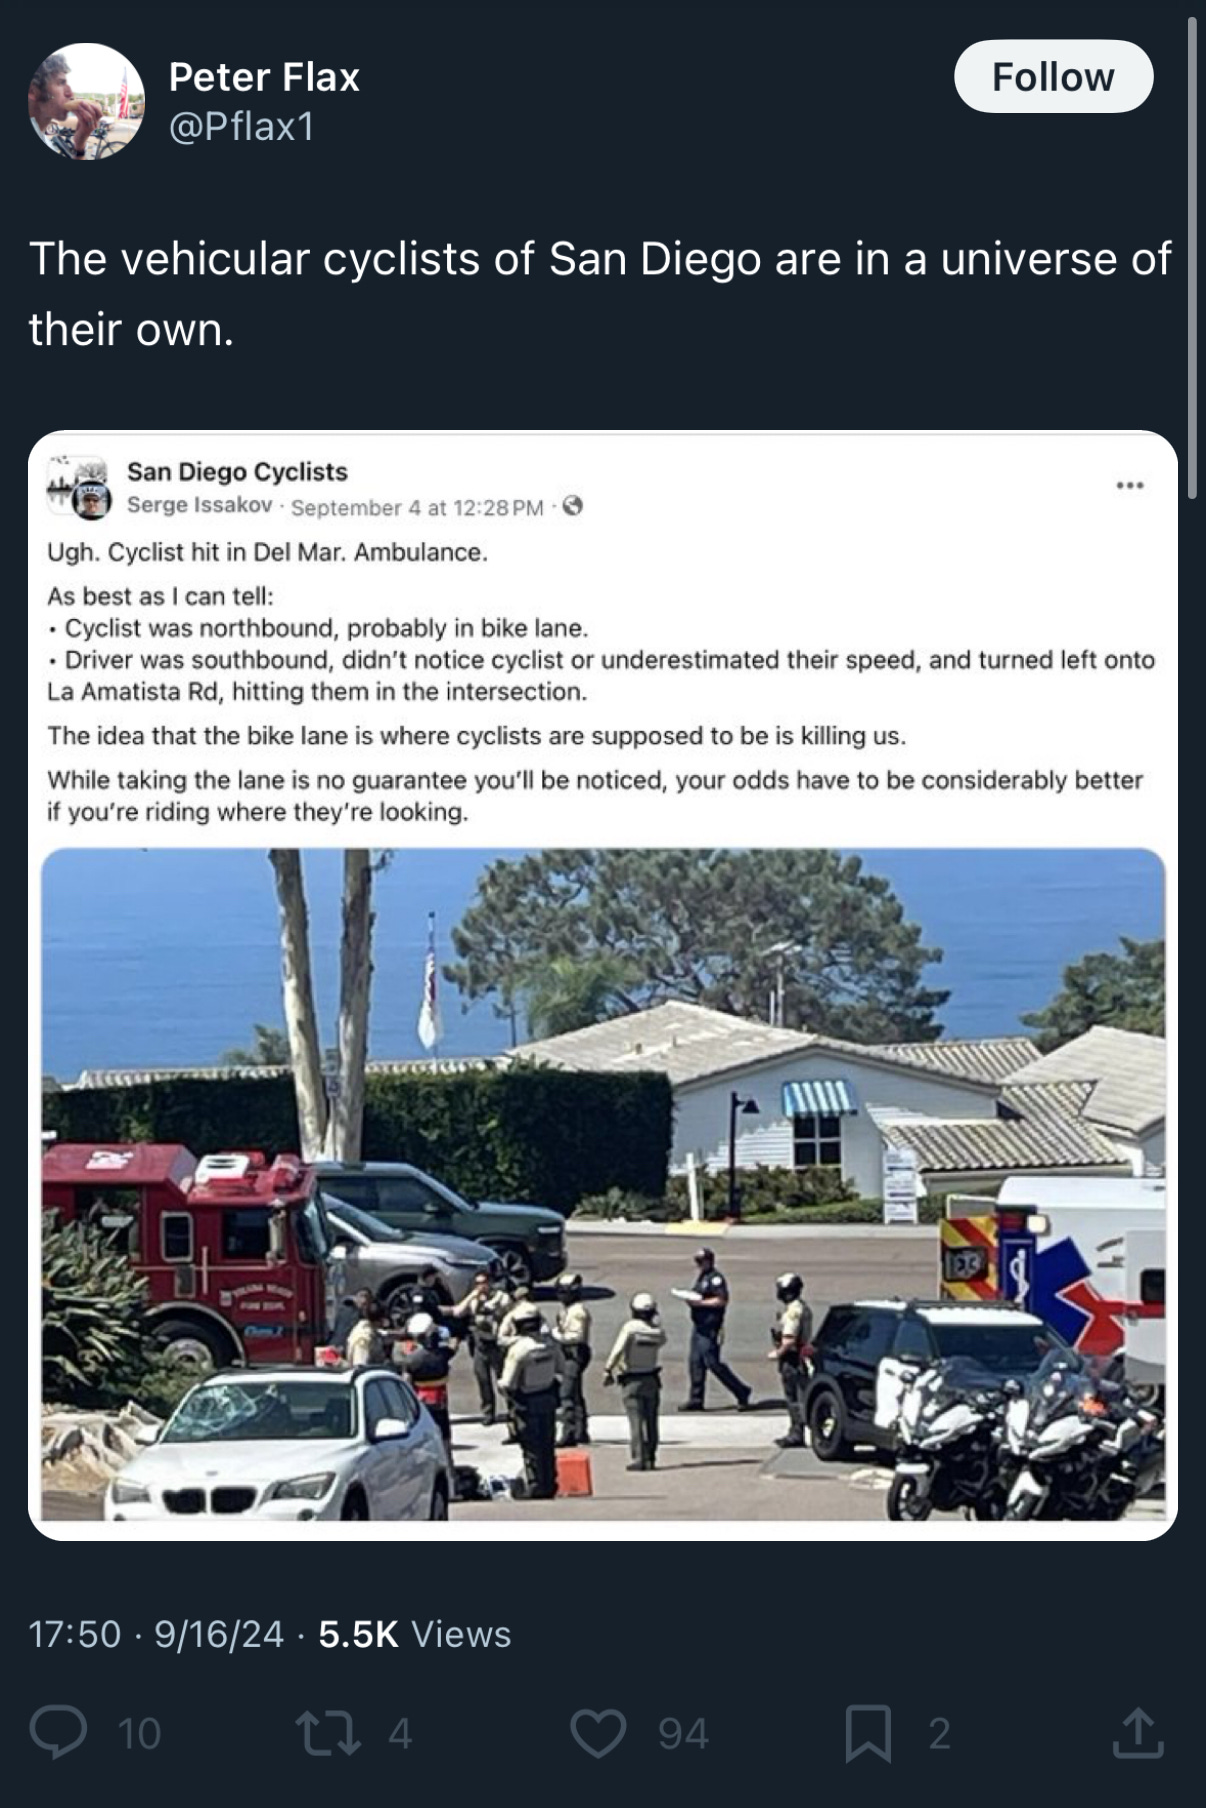Click the reply speech bubble icon

58,1733
